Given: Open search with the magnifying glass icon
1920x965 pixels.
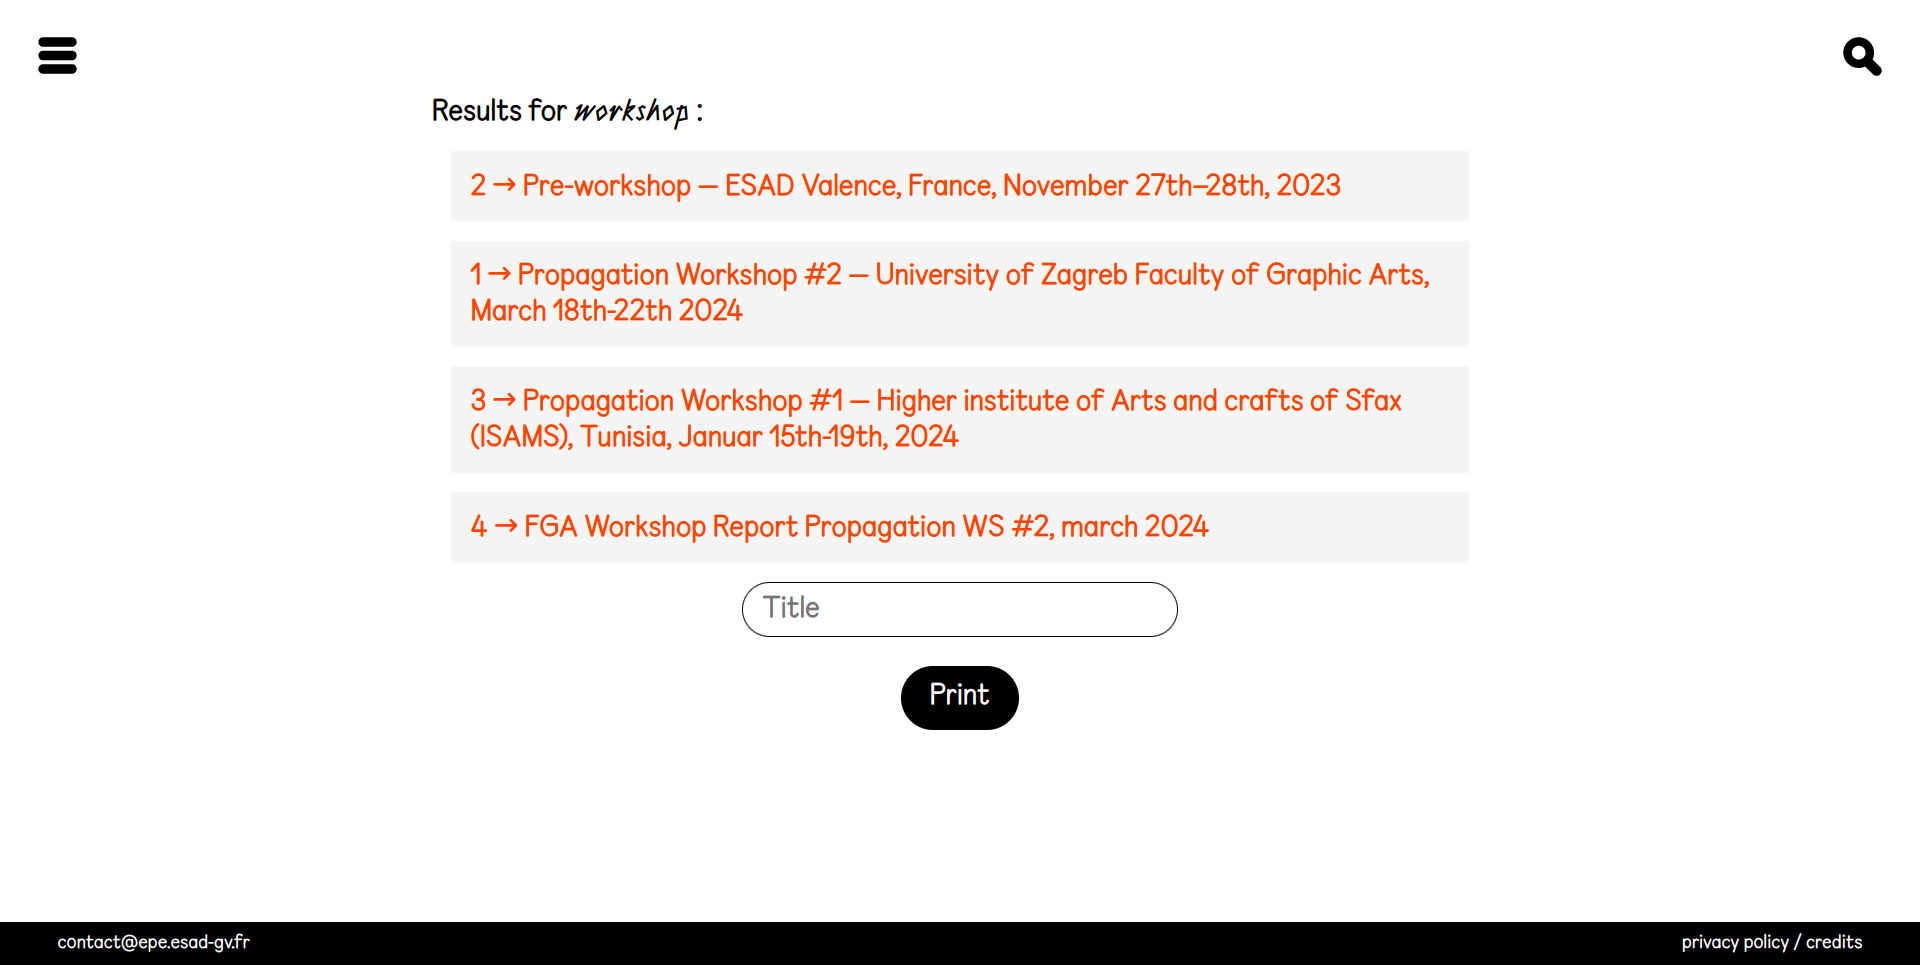Looking at the screenshot, I should tap(1862, 56).
